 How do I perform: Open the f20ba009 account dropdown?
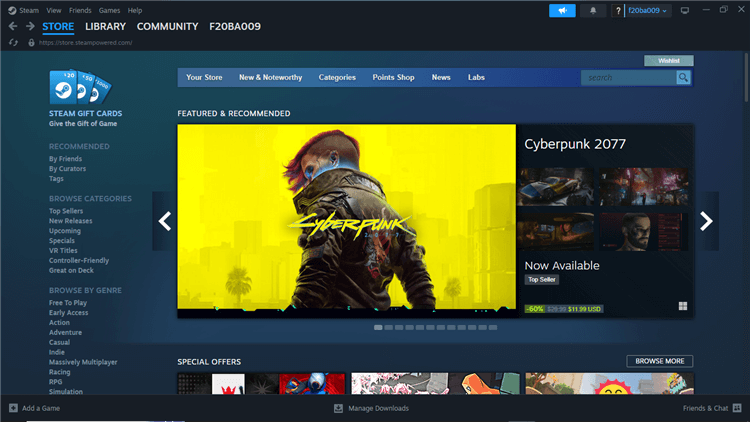(x=648, y=11)
